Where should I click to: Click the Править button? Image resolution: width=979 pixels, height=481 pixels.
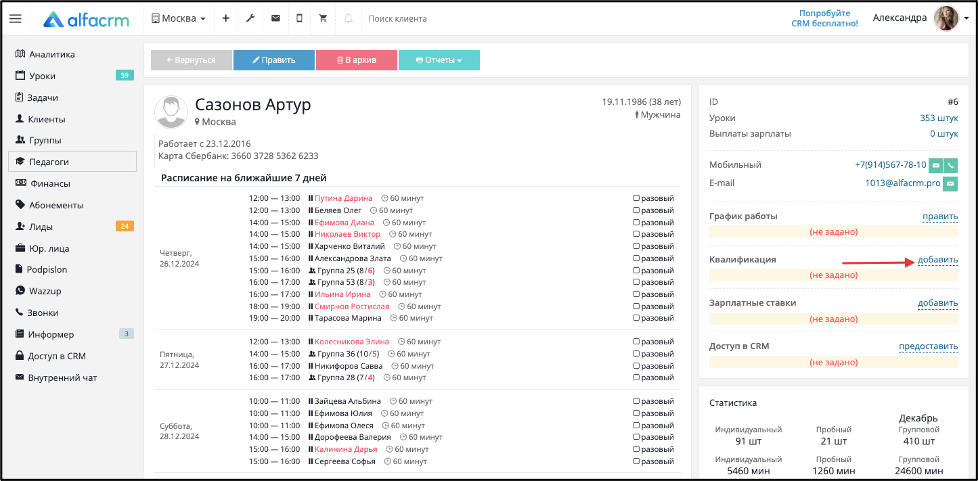click(x=273, y=61)
